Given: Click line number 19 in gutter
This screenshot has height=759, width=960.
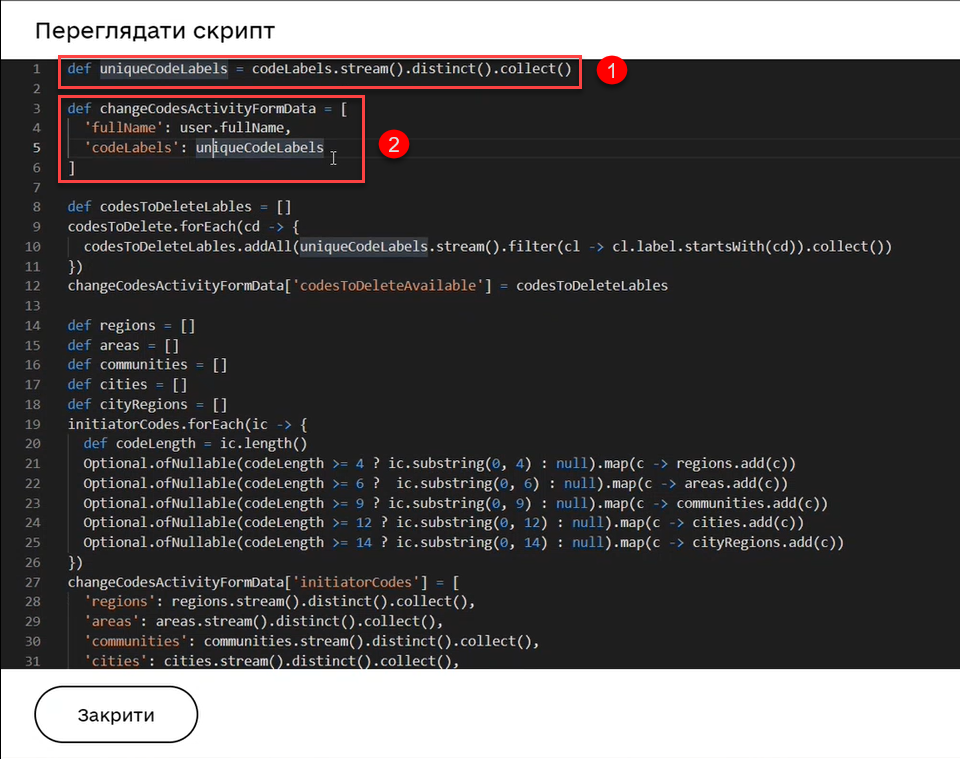Looking at the screenshot, I should pyautogui.click(x=33, y=424).
